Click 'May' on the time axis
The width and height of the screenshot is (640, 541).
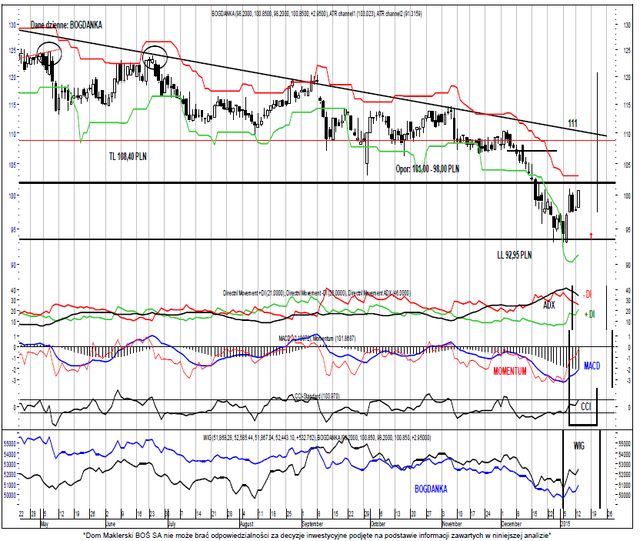click(x=45, y=523)
